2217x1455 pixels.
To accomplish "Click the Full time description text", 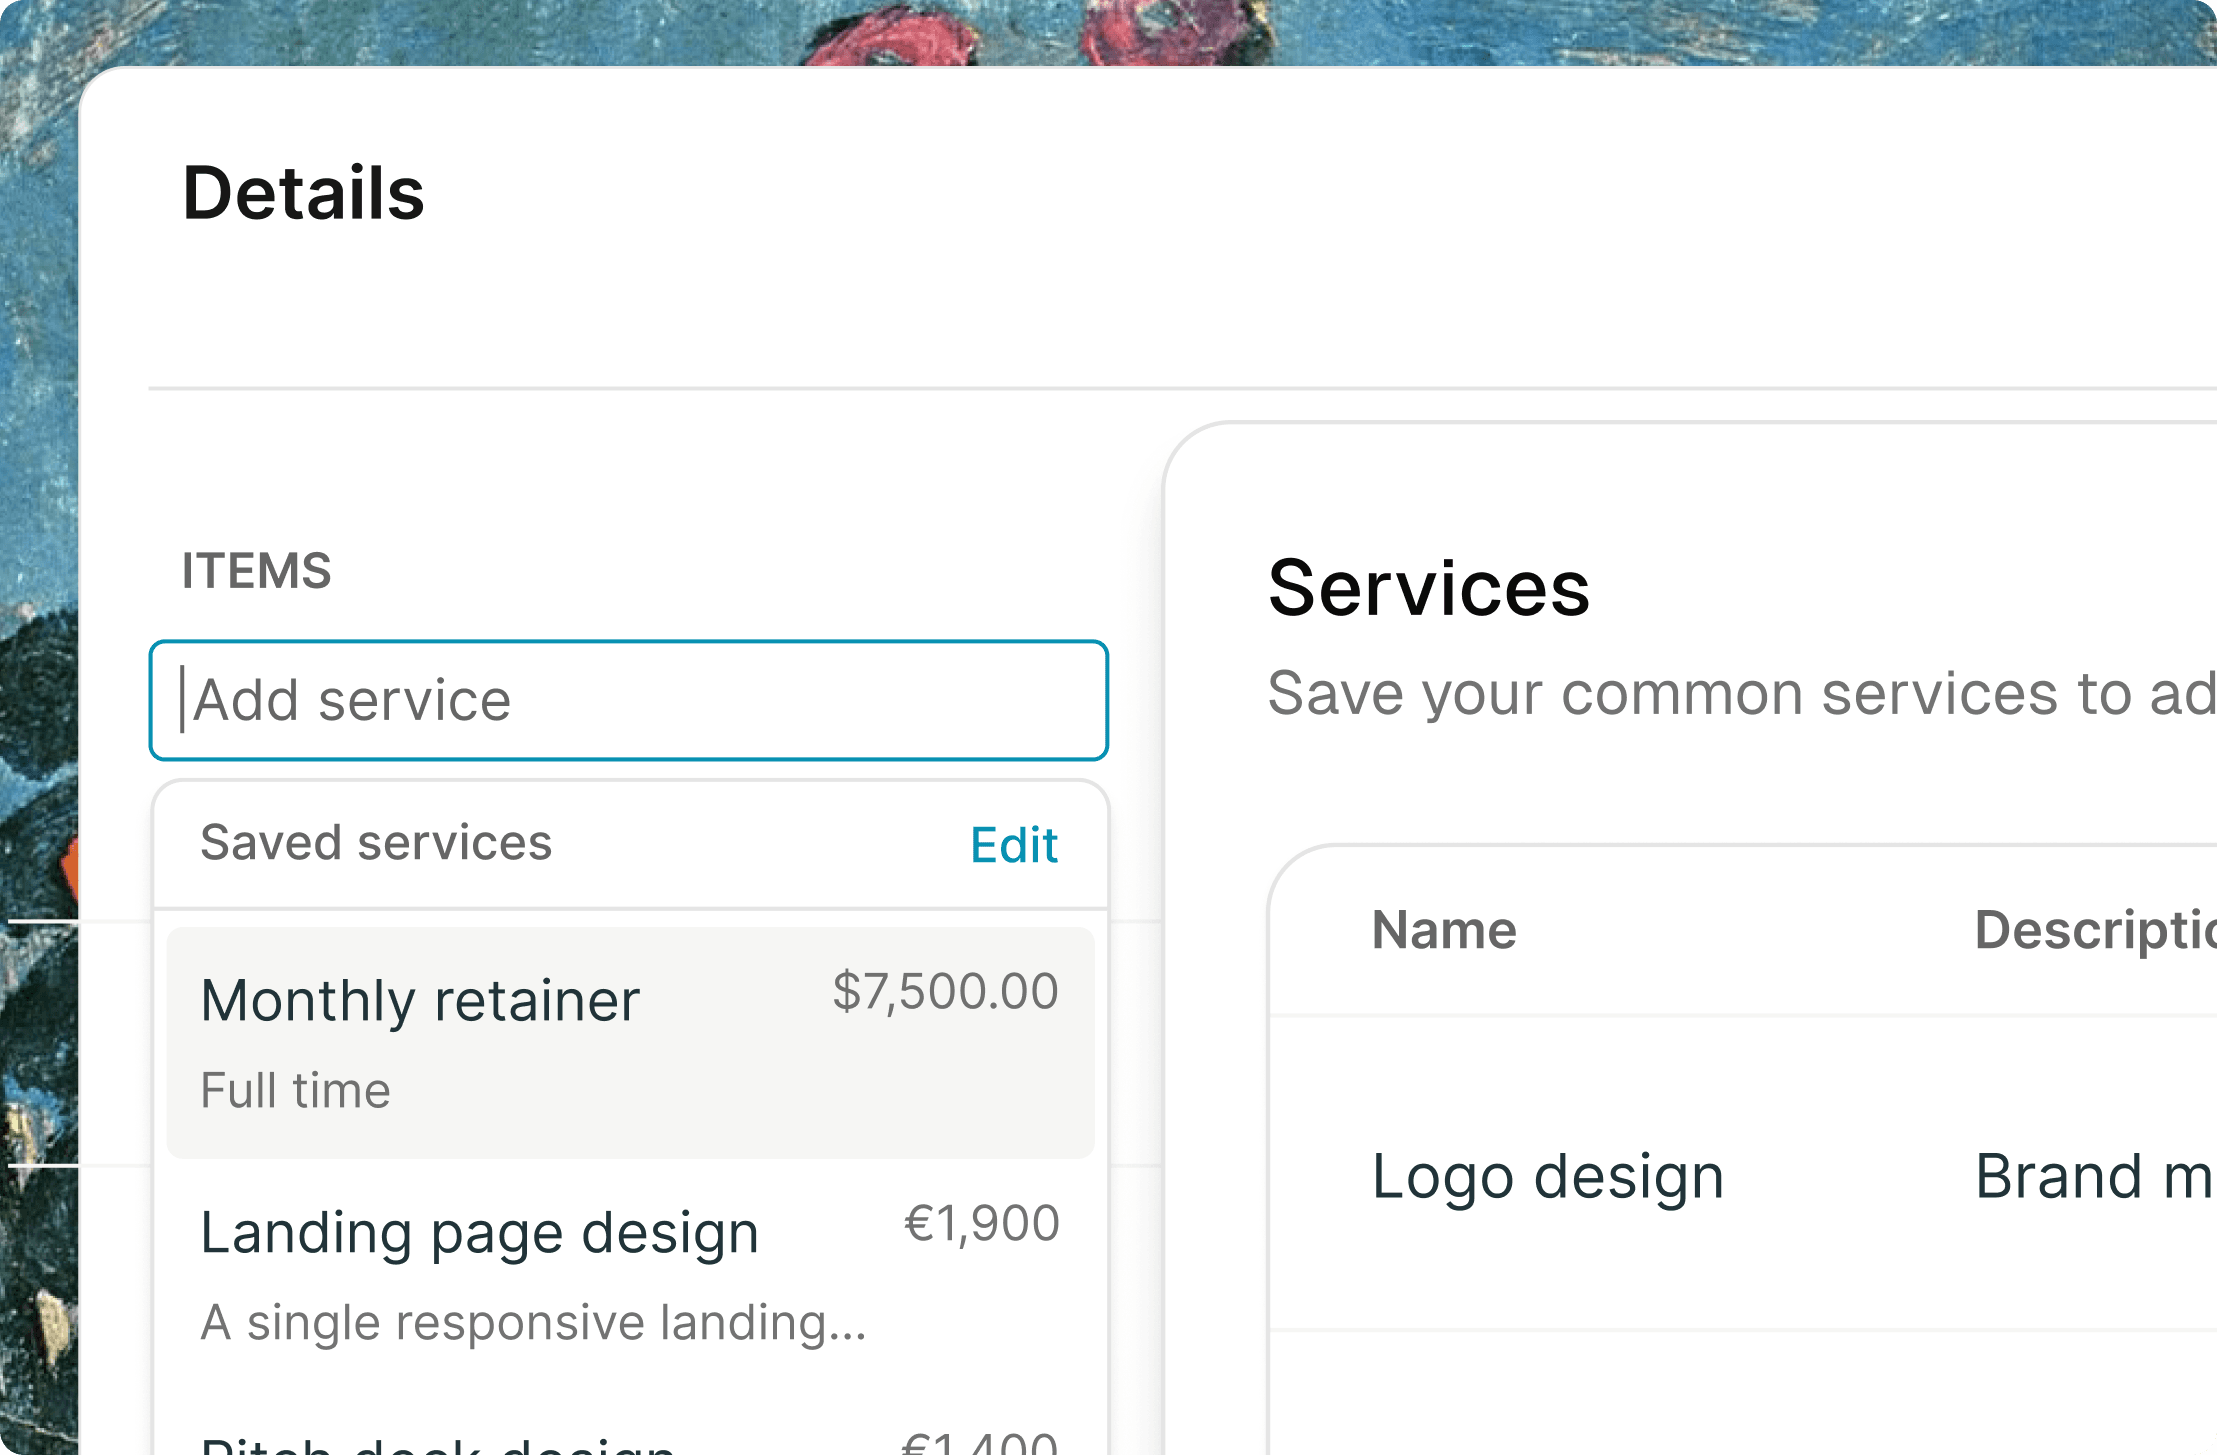I will [295, 1090].
